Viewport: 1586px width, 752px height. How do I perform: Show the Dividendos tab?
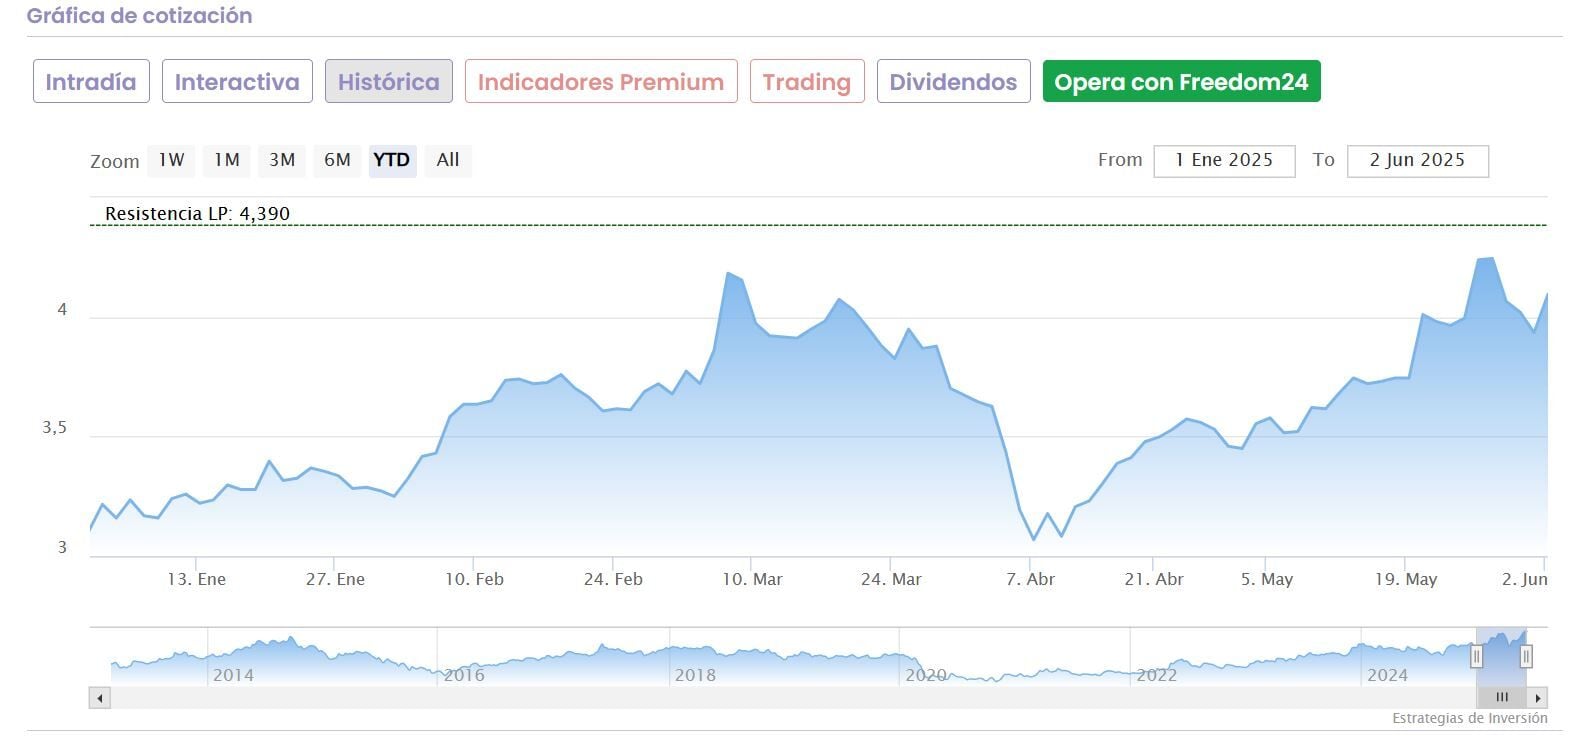point(953,81)
